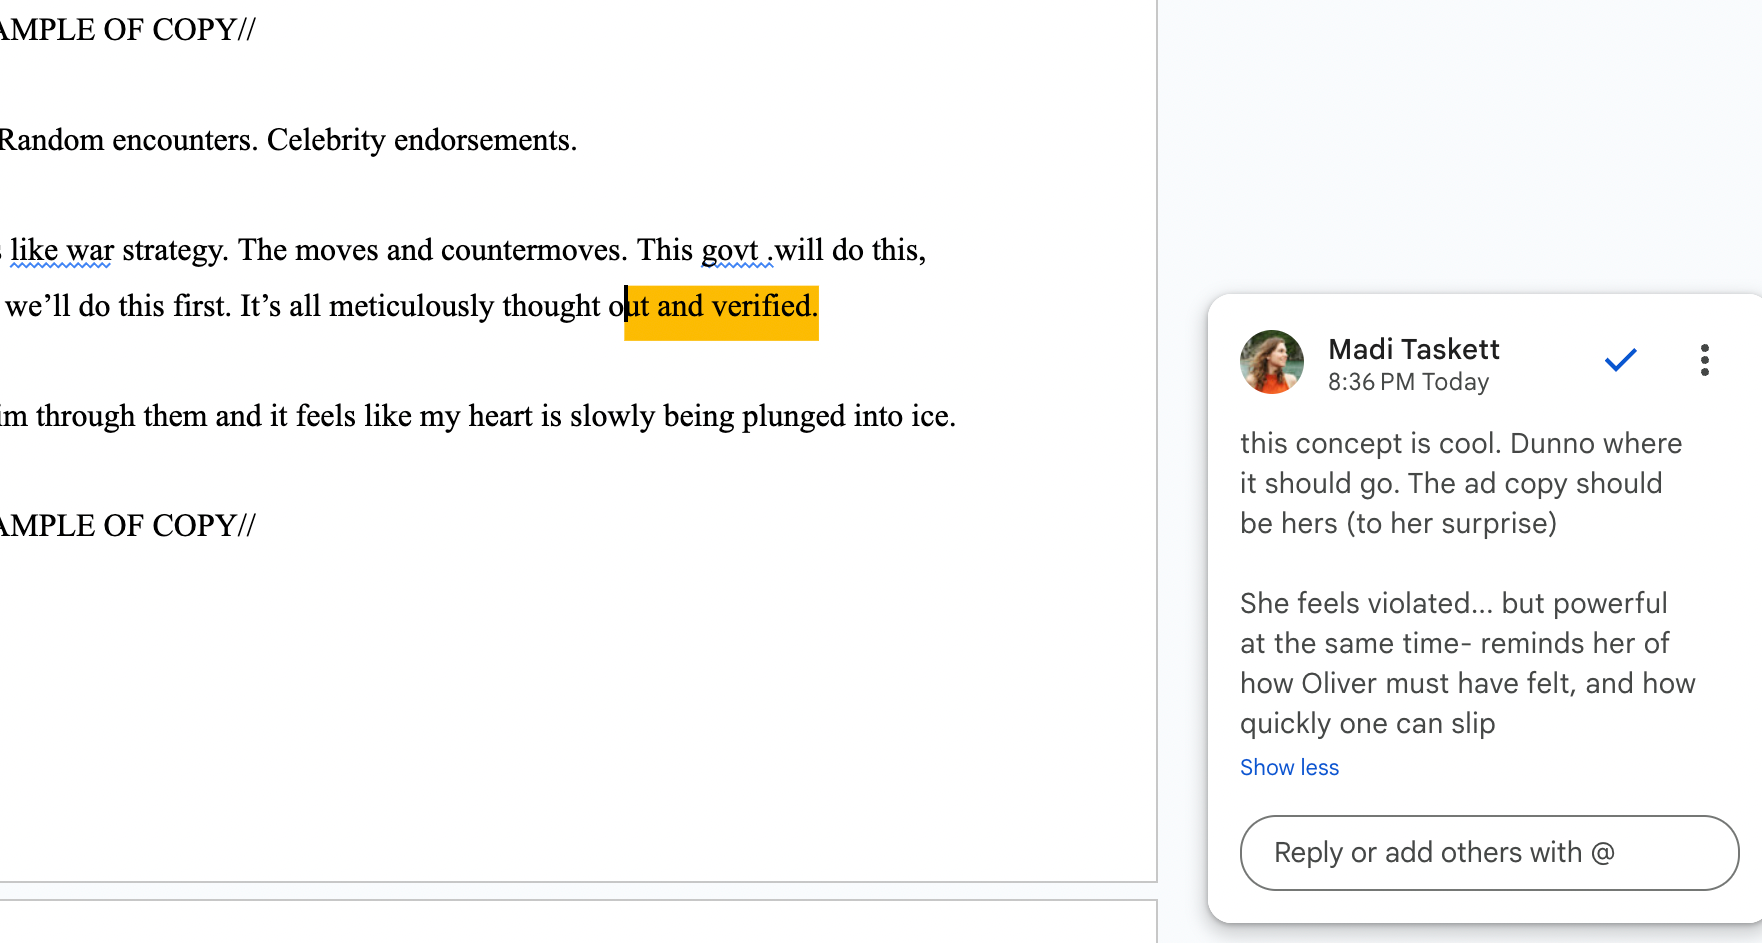This screenshot has width=1762, height=943.
Task: Click the Reply or add others field
Action: click(1489, 853)
